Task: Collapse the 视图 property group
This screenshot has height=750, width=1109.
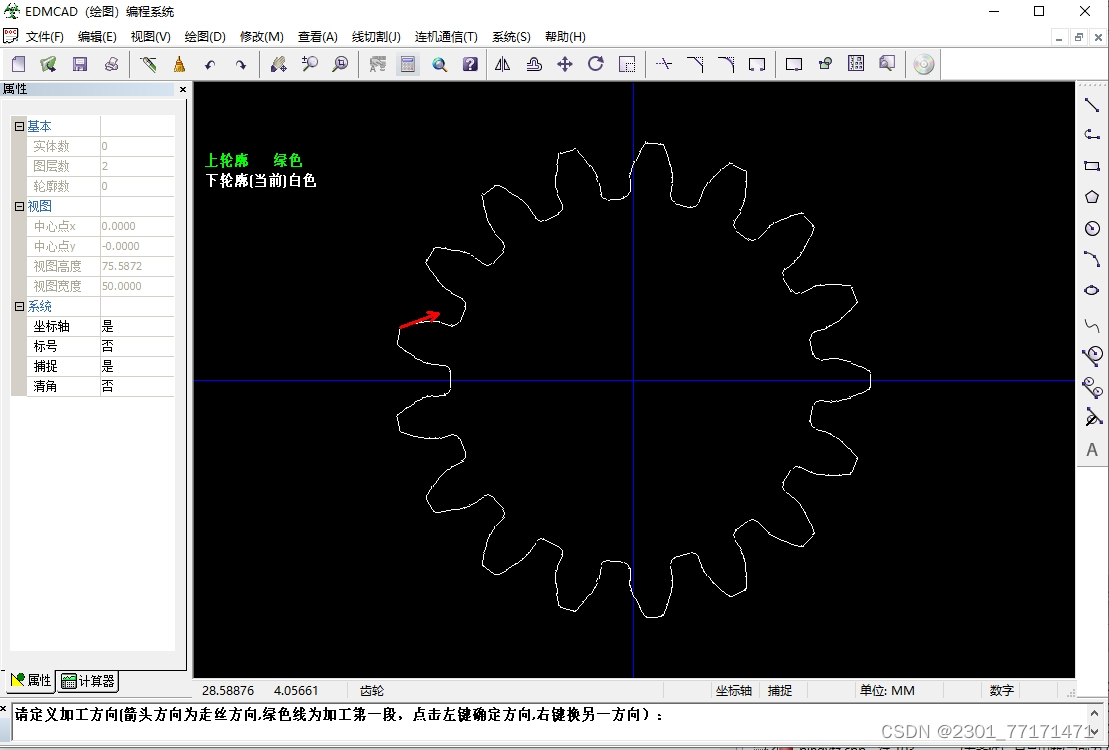Action: click(x=19, y=207)
